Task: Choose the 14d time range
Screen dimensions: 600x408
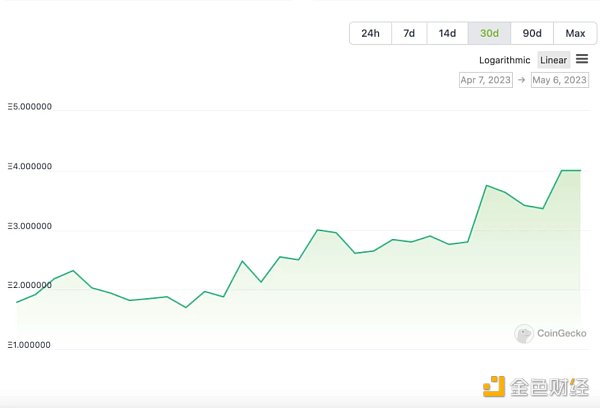Action: (447, 33)
